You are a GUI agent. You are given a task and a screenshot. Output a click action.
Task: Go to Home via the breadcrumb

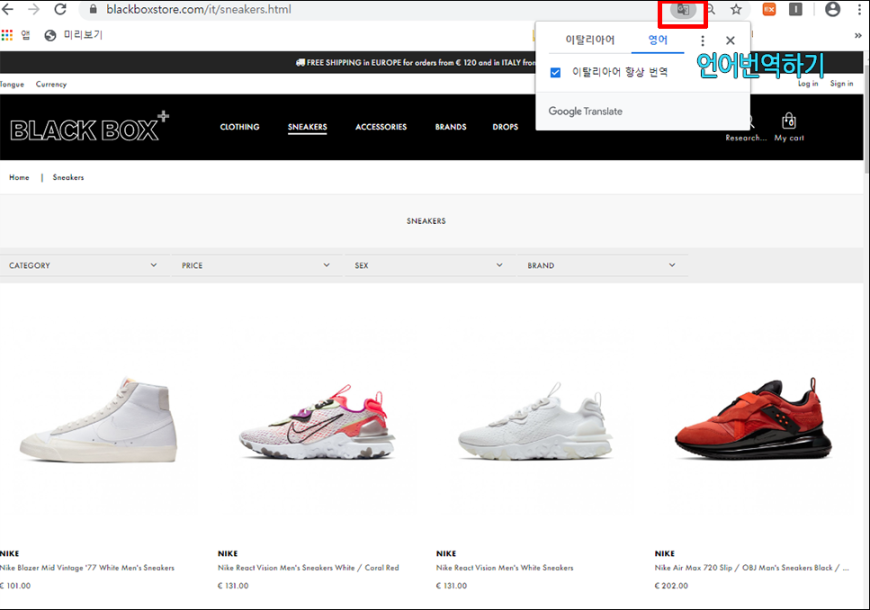[19, 178]
